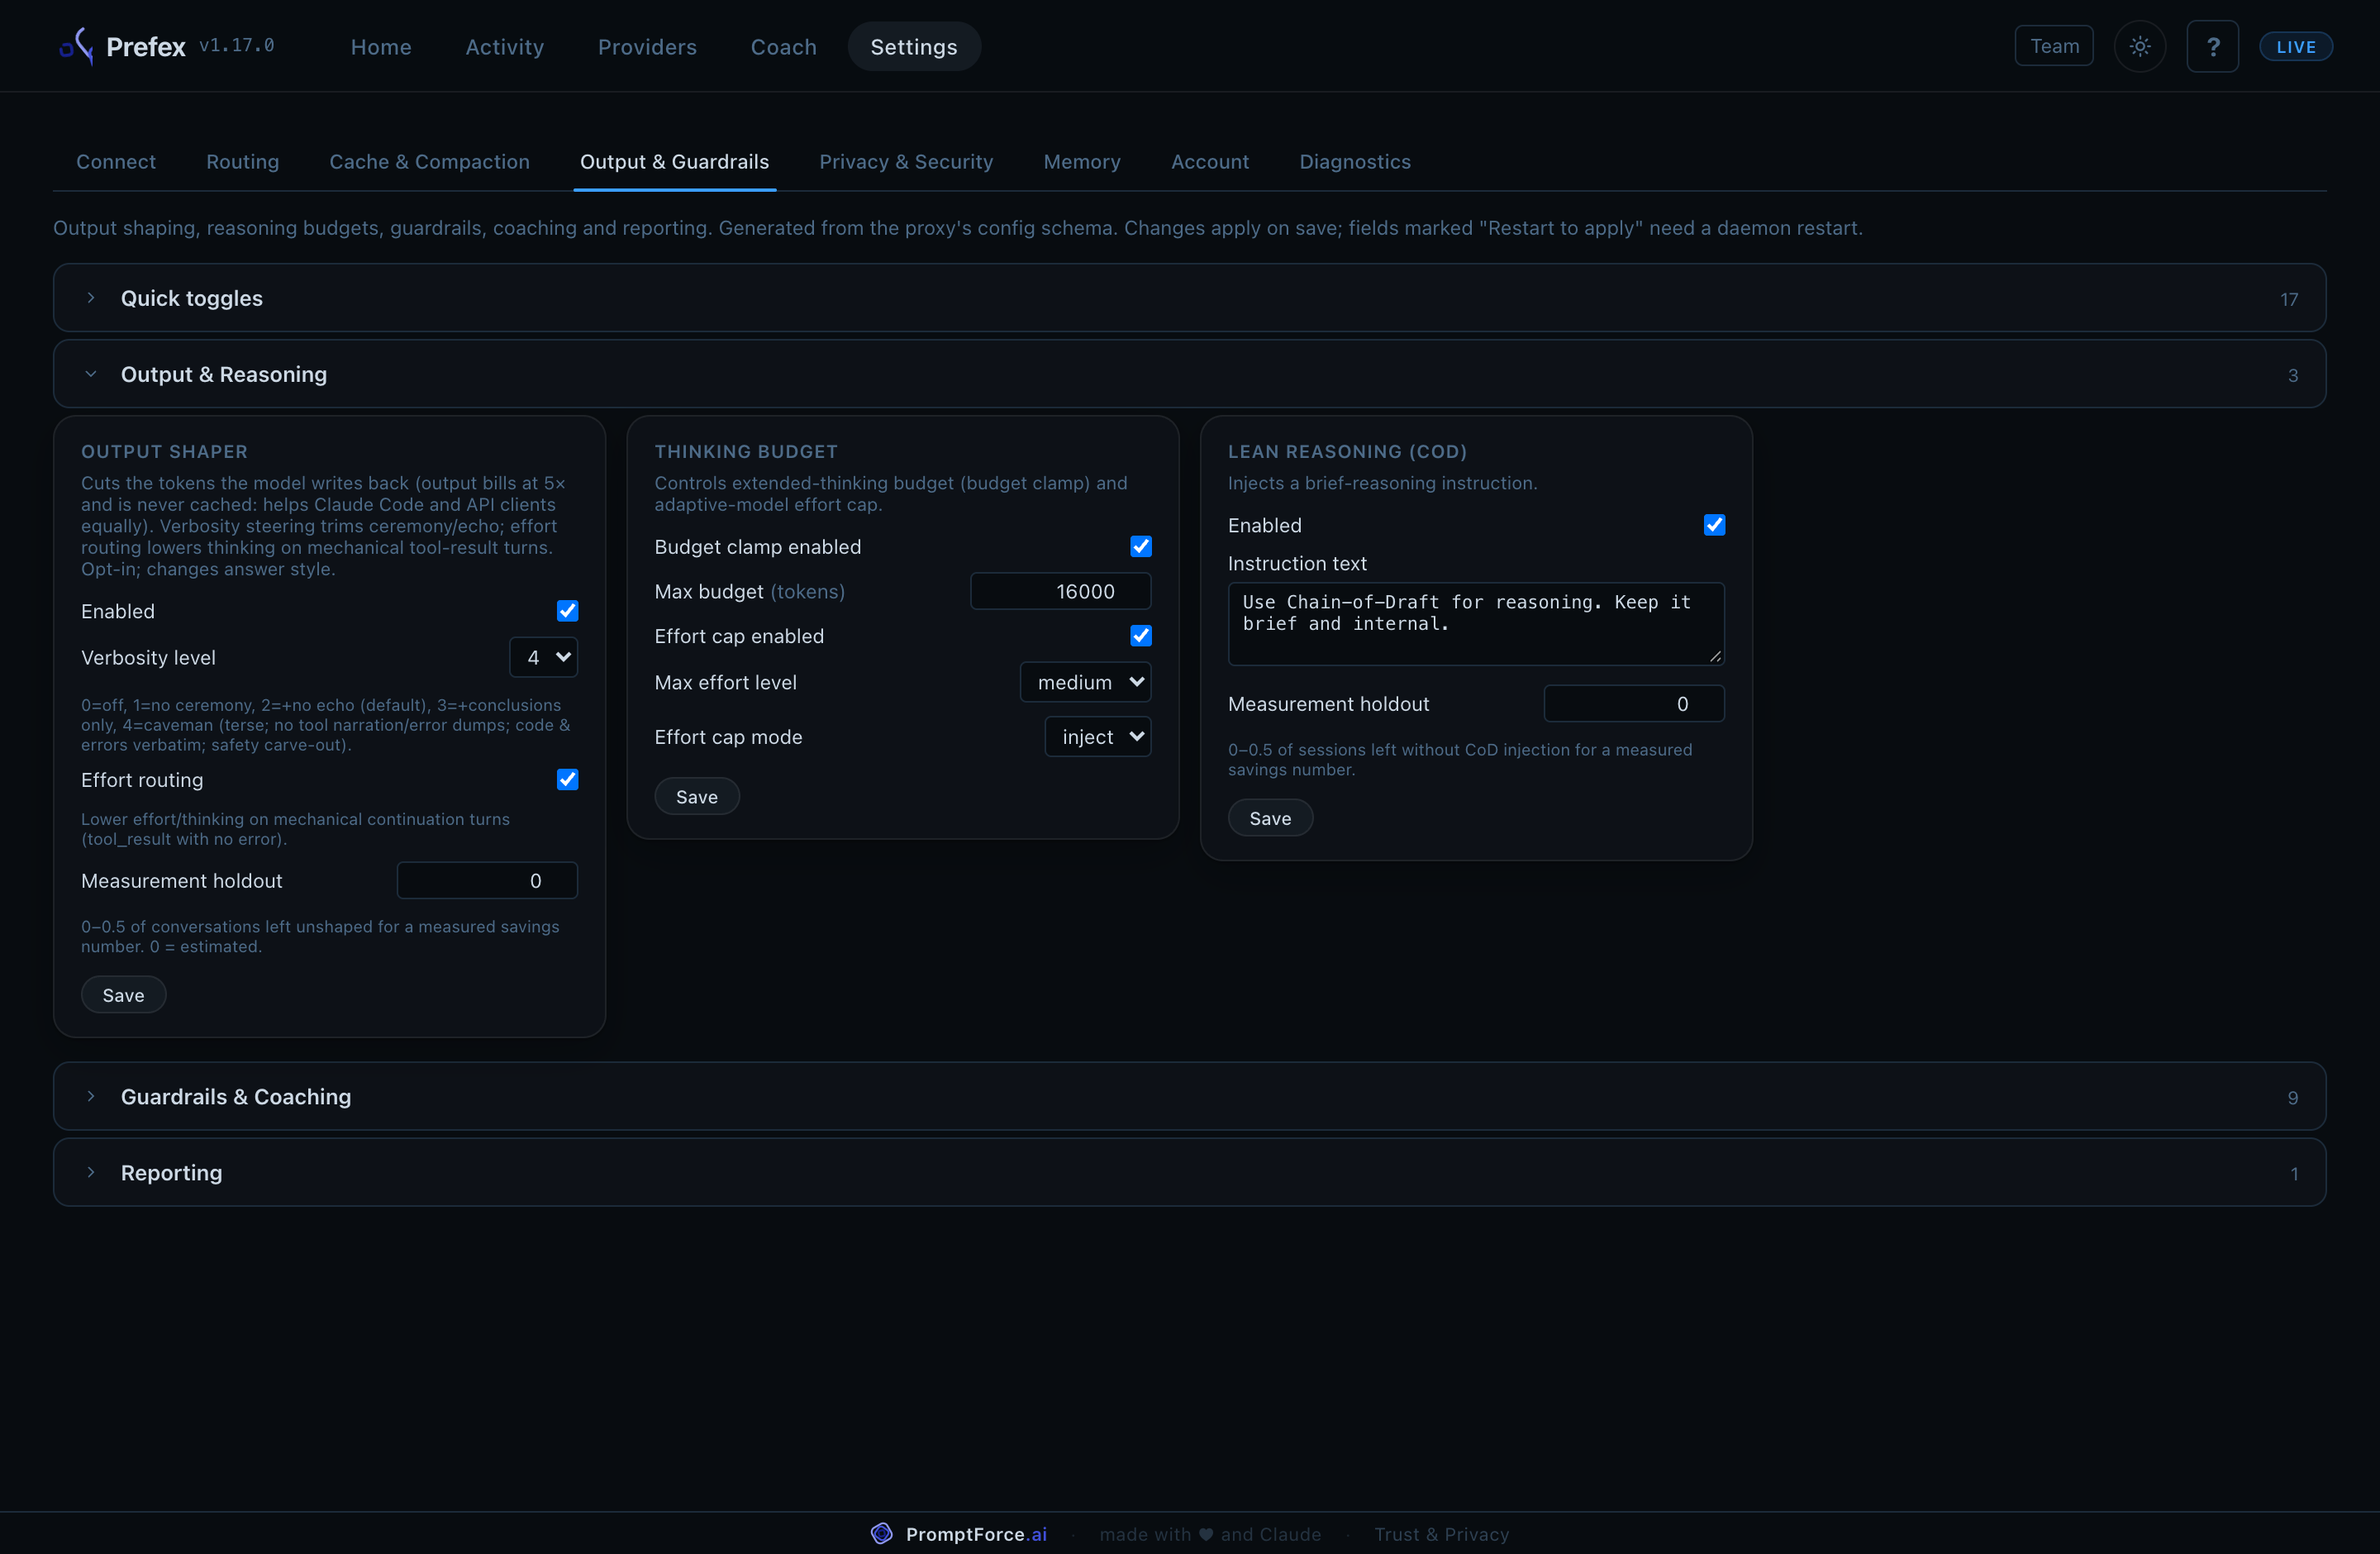Expand the Reporting section
The height and width of the screenshot is (1554, 2380).
click(x=1190, y=1172)
